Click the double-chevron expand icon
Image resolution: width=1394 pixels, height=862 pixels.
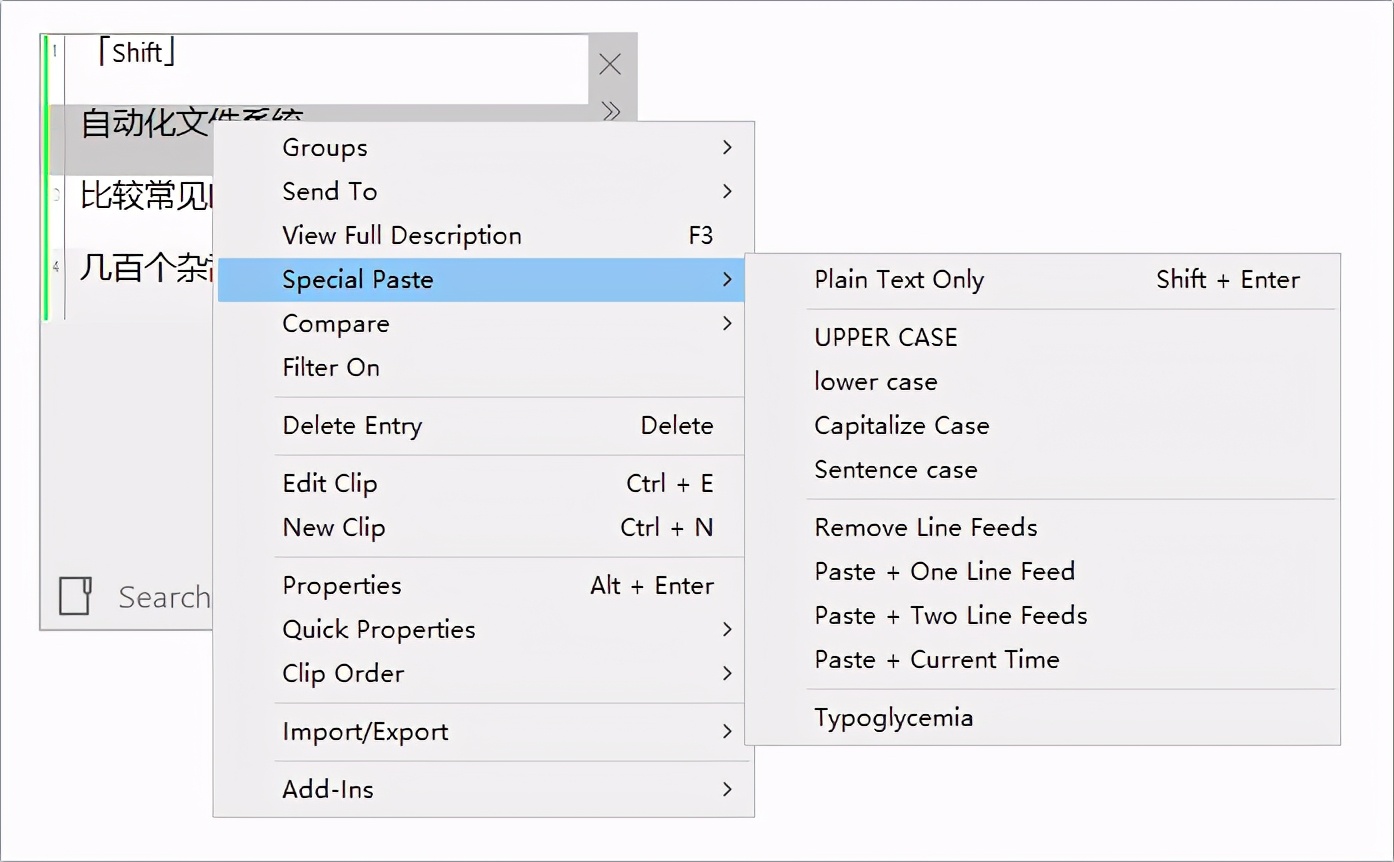611,111
